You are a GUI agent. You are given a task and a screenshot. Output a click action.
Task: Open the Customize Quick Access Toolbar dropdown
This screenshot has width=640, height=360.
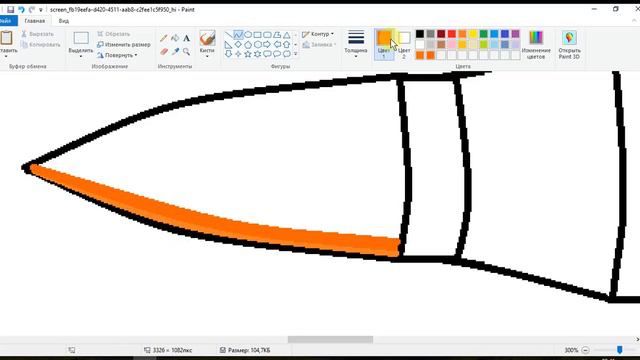pos(40,10)
